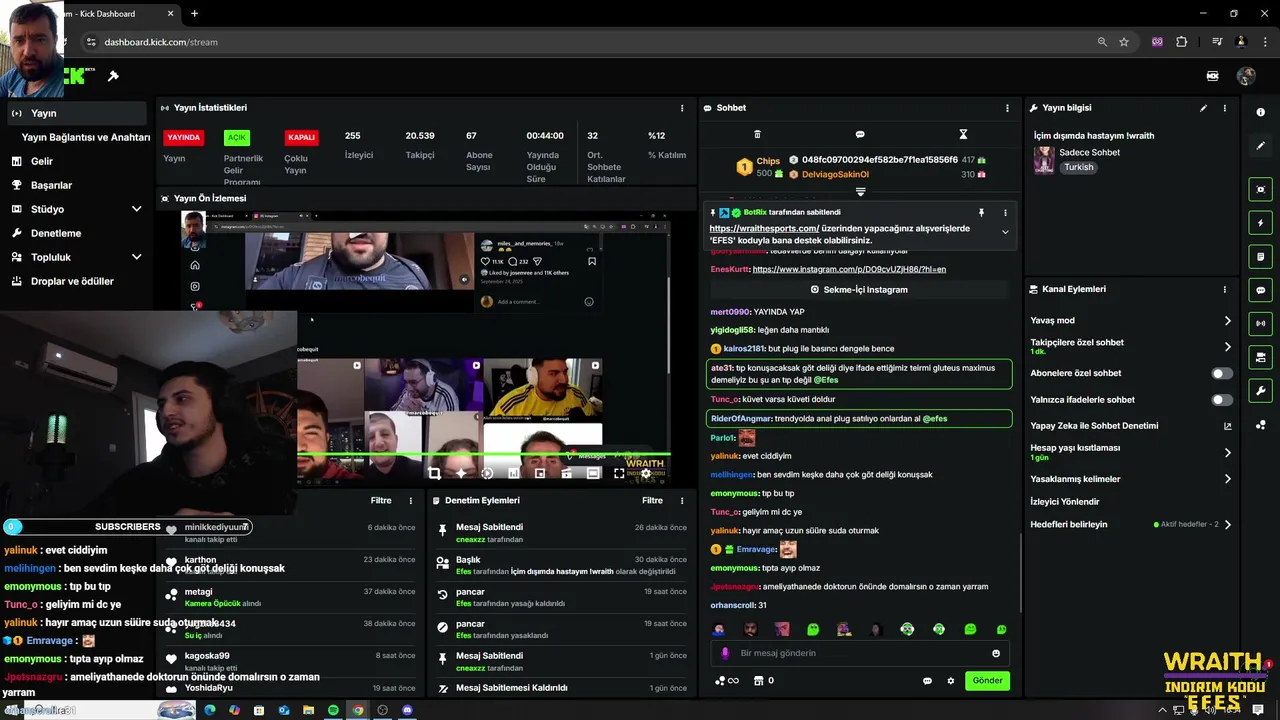Click the dashboard.kick.com/stream address bar
Image resolution: width=1280 pixels, height=720 pixels.
[161, 42]
